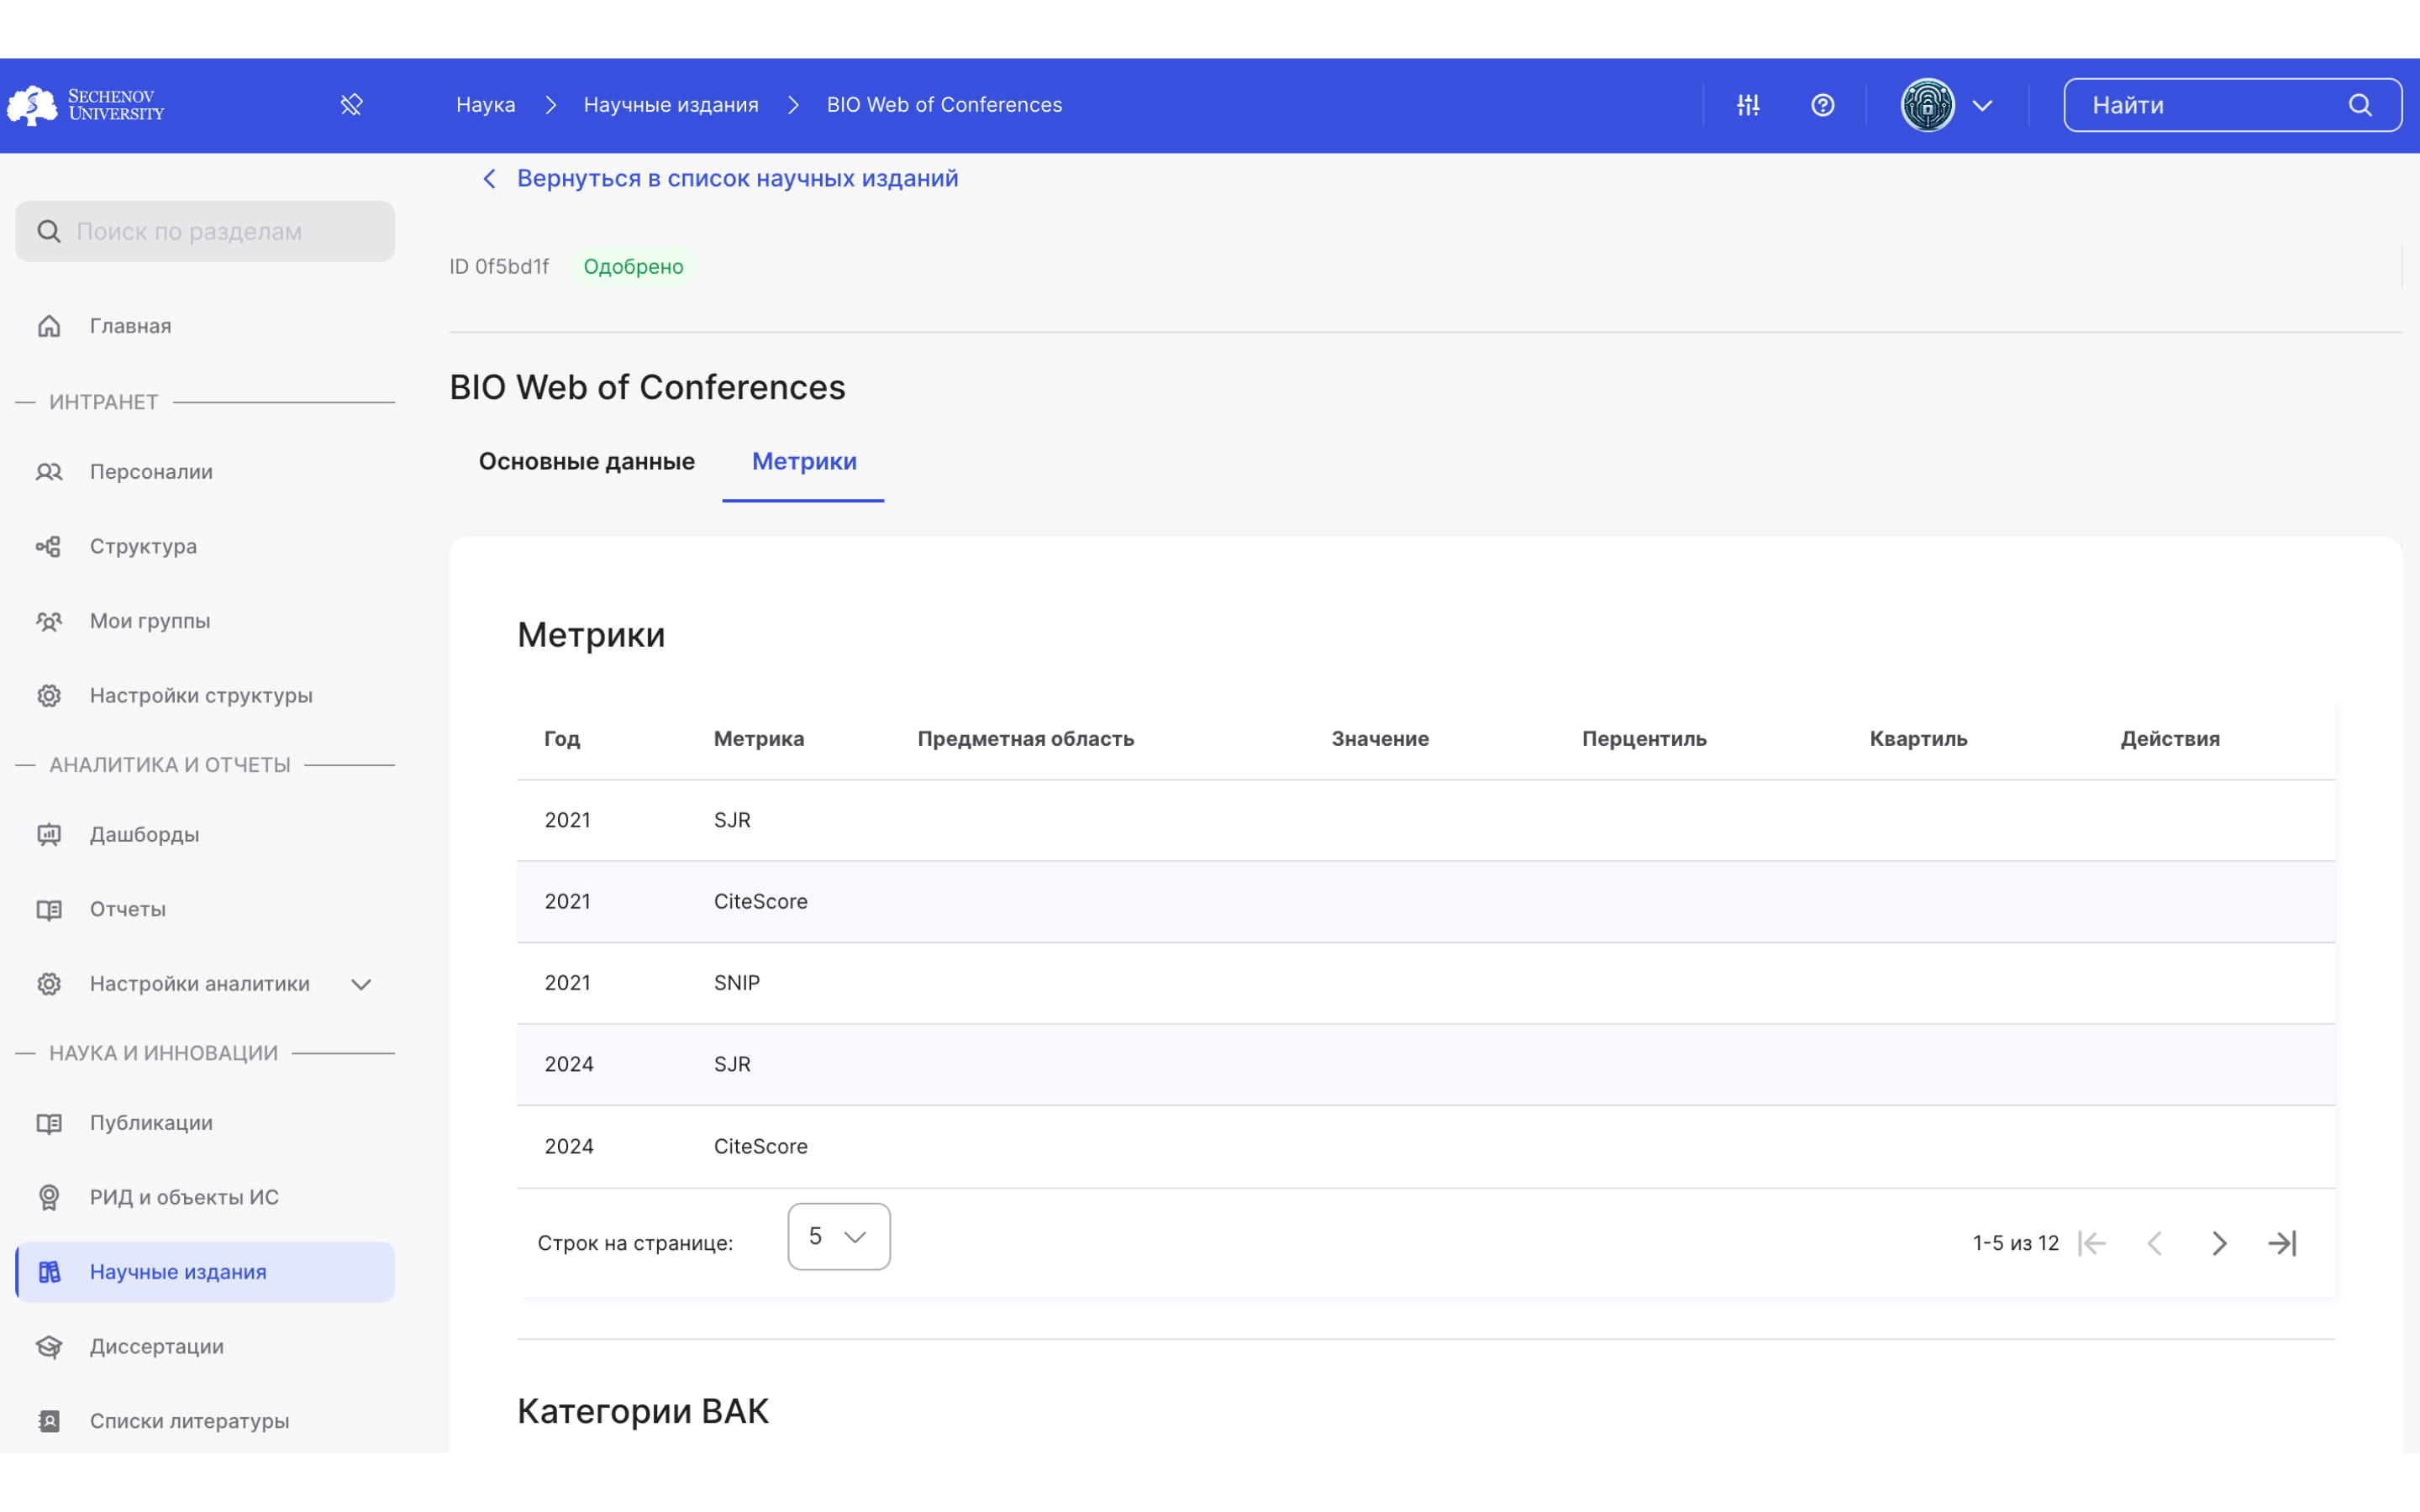Click the РИД award ribbon icon

(x=49, y=1197)
